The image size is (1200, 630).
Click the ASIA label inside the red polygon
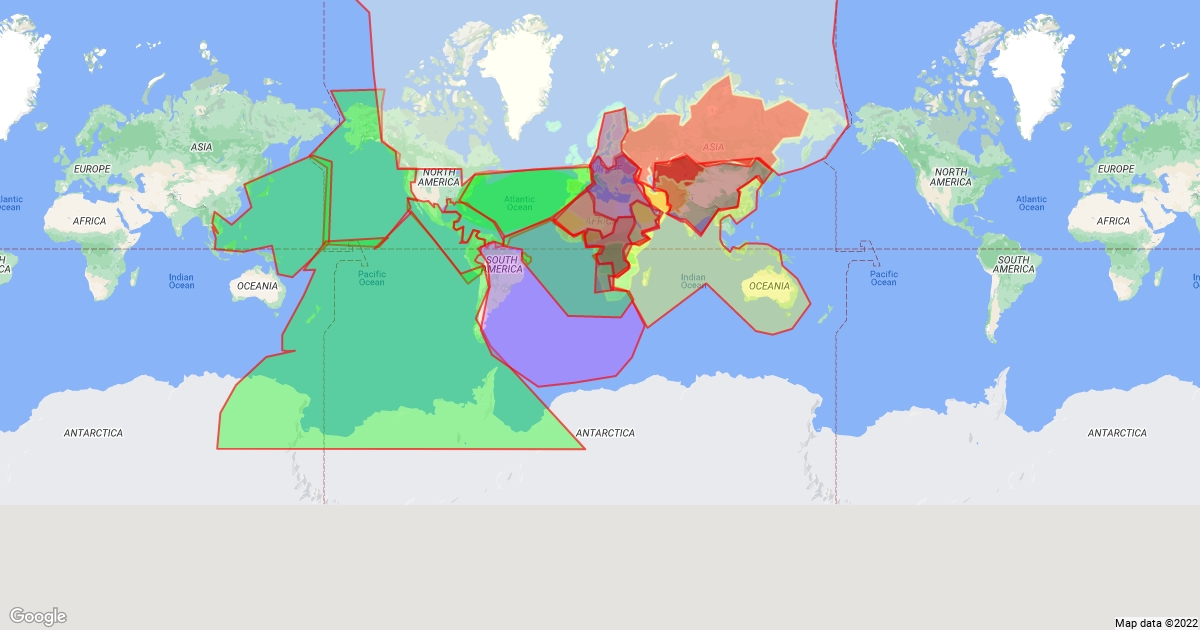pos(712,147)
